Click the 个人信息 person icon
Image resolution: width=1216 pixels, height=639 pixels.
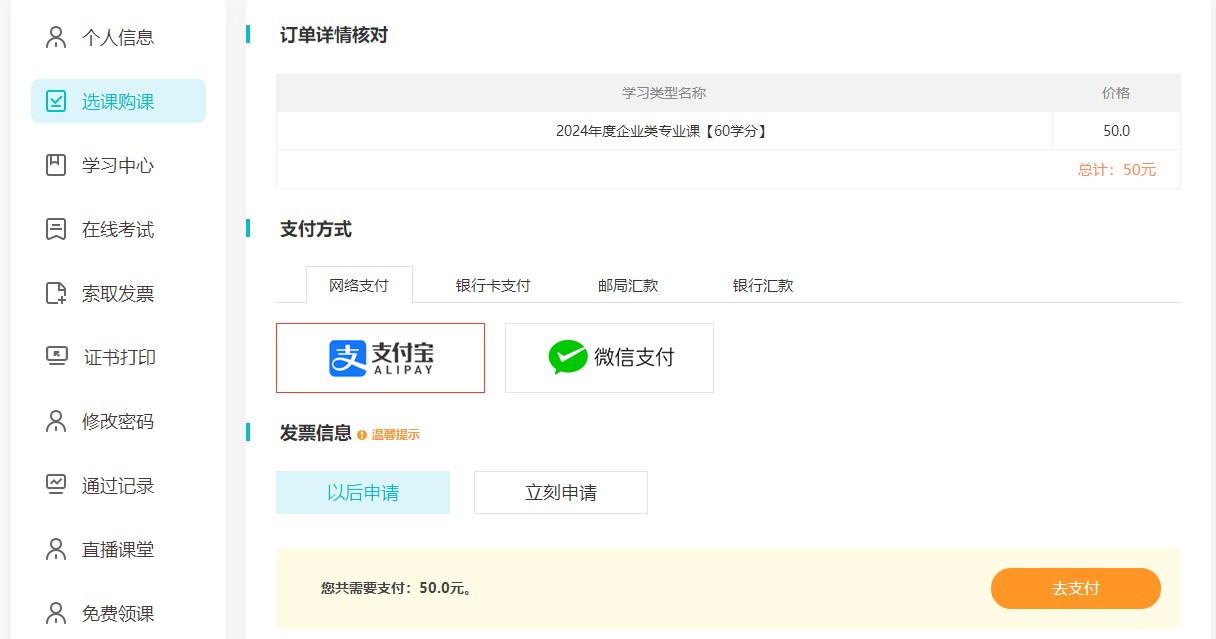[56, 38]
